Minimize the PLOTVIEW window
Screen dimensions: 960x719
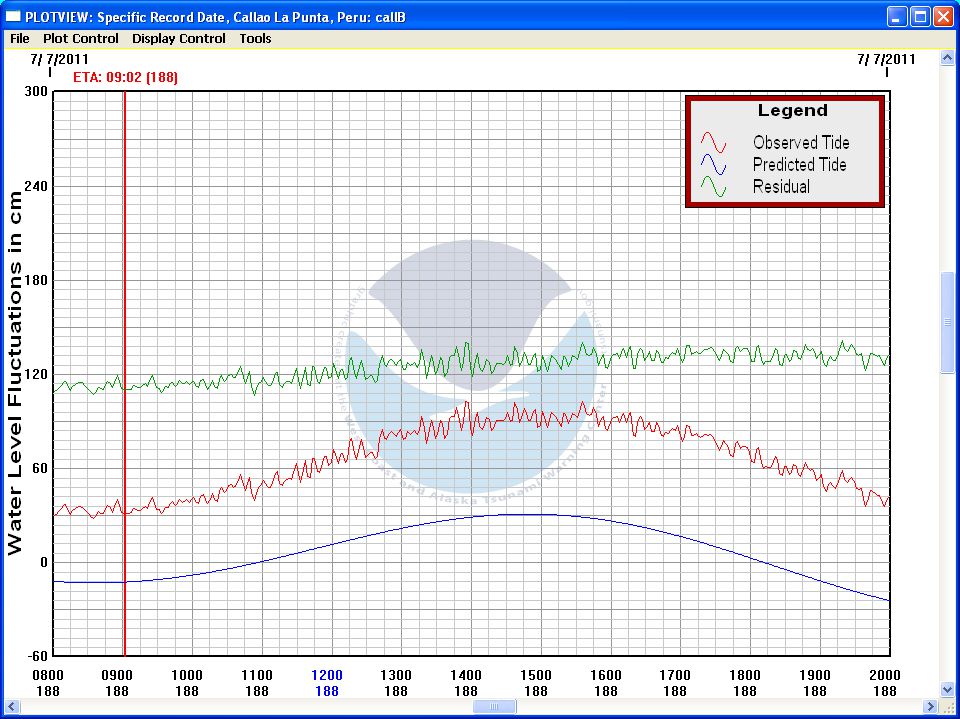[x=897, y=17]
